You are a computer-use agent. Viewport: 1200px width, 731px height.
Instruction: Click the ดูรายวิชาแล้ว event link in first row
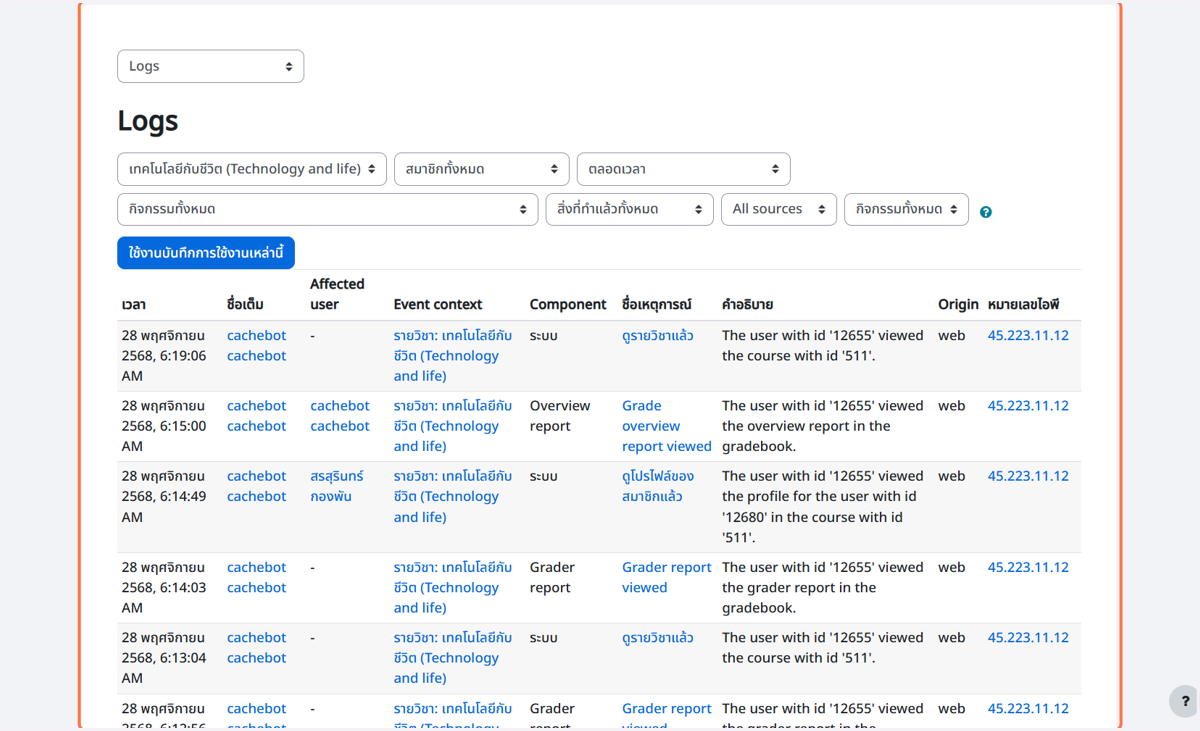tap(658, 335)
